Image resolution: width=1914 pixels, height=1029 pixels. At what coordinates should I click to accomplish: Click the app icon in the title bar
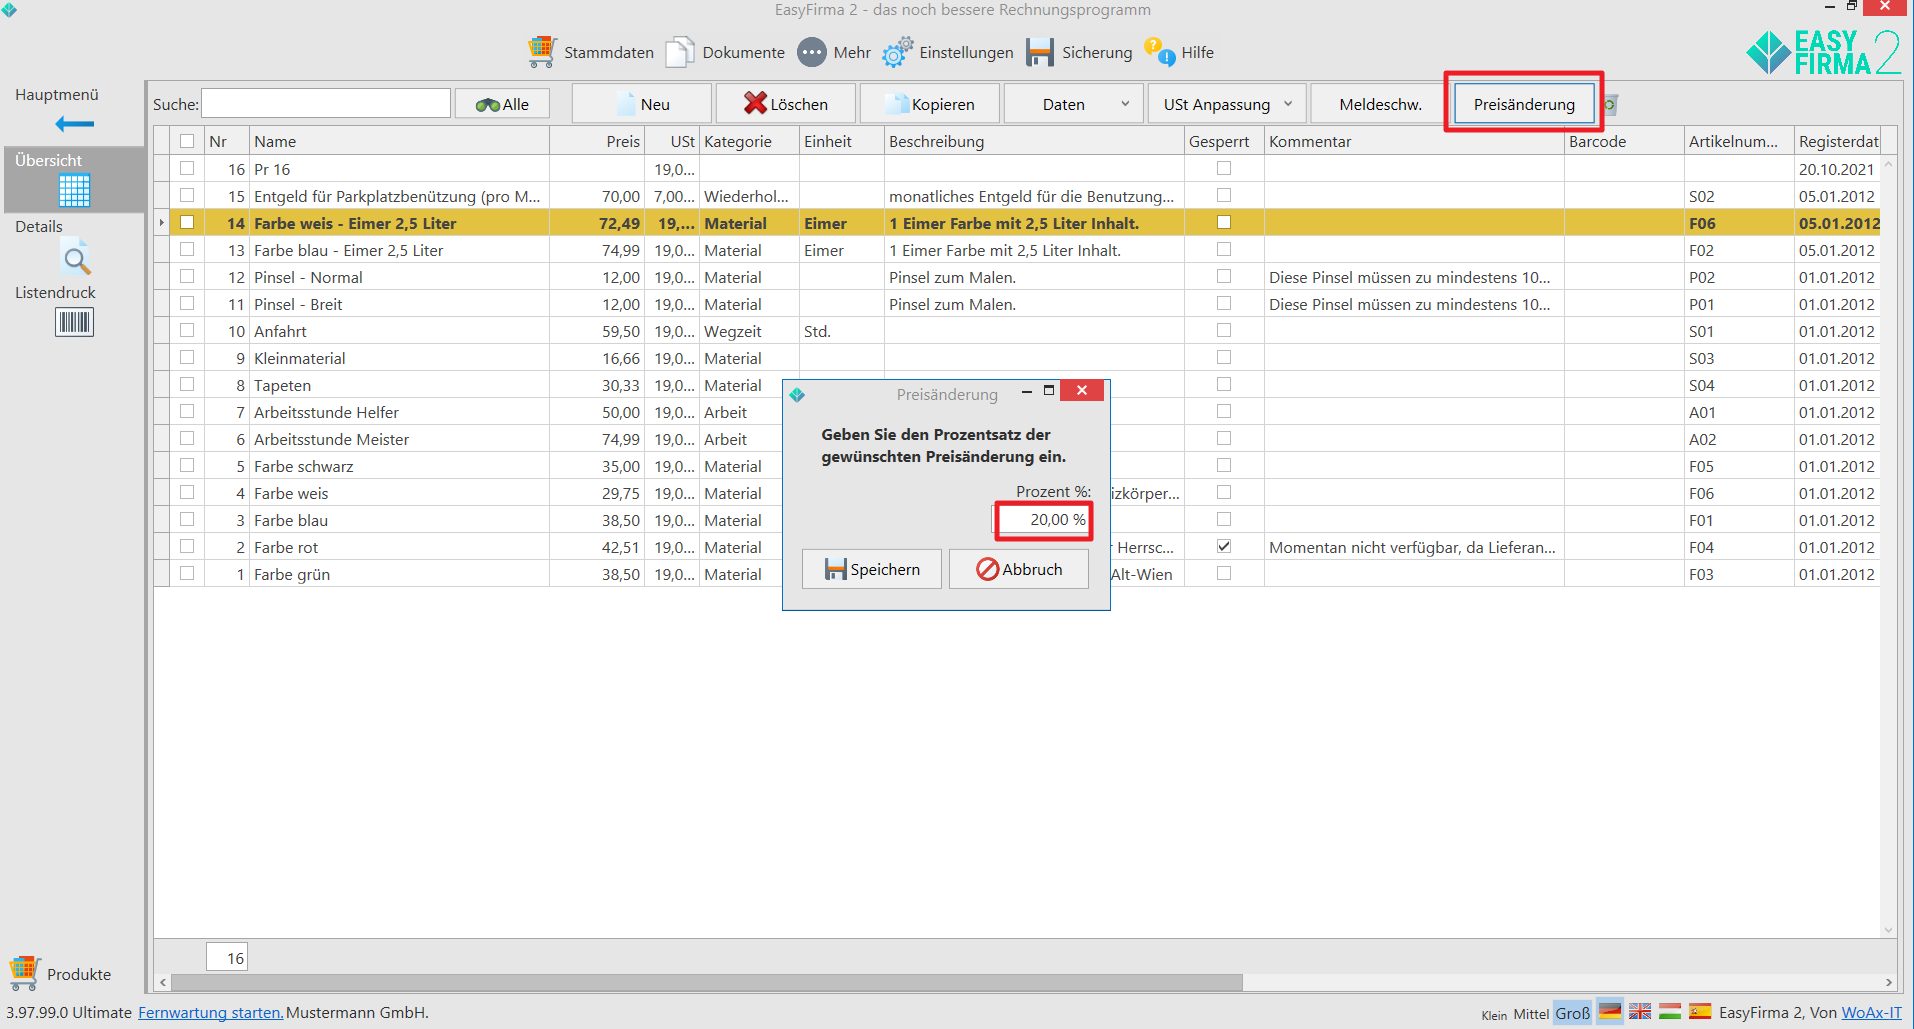coord(9,9)
